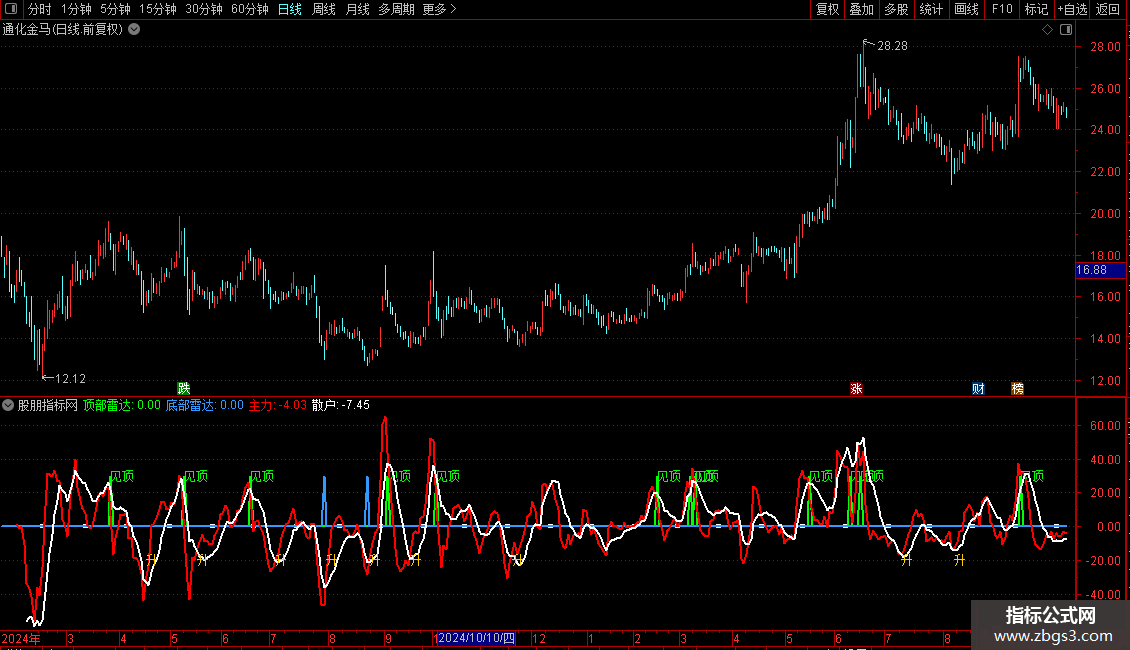Click the 16.88 highlighted price on axis
Viewport: 1130px width, 650px height.
tap(1092, 270)
